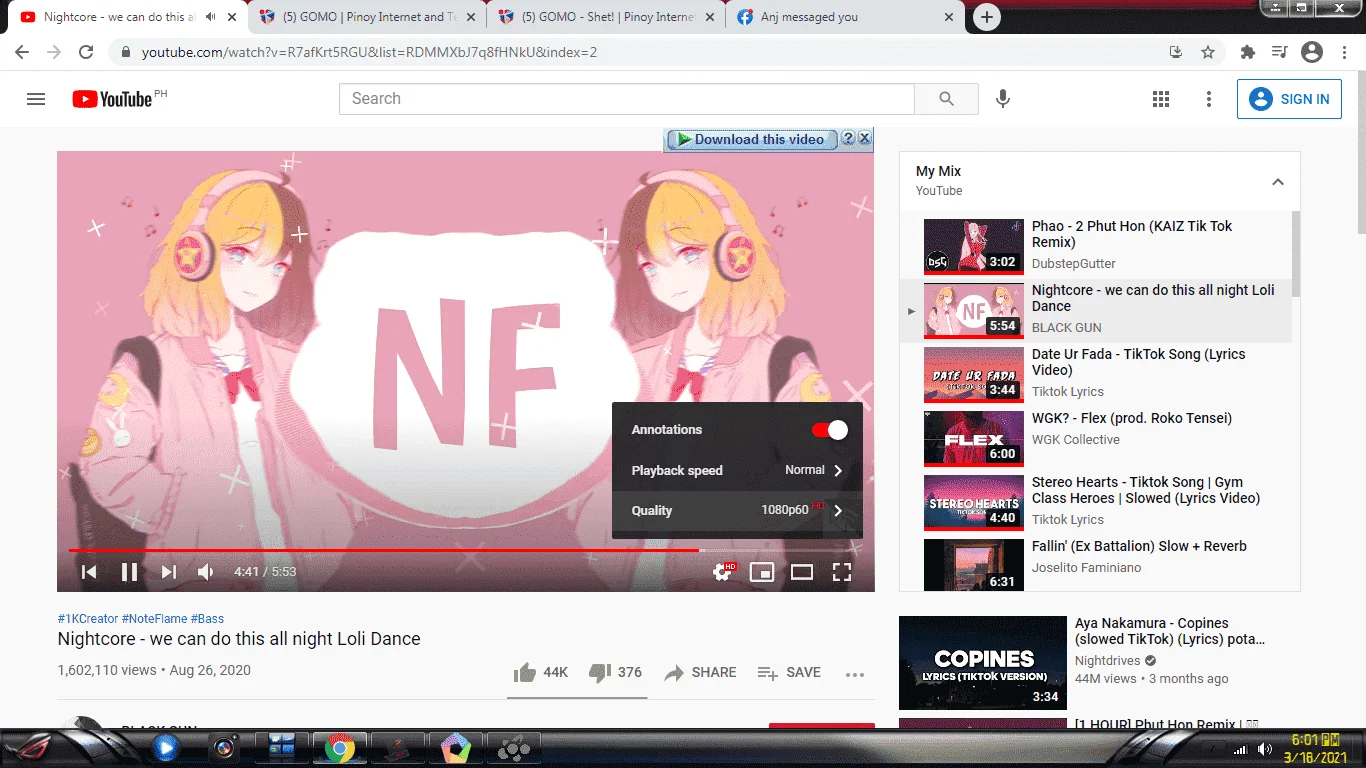Screen dimensions: 1366x768
Task: Toggle the Annotations switch off
Action: pos(830,430)
